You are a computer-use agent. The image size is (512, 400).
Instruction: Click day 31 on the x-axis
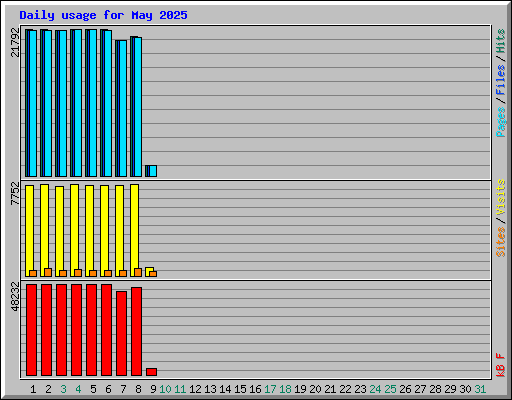tap(480, 389)
